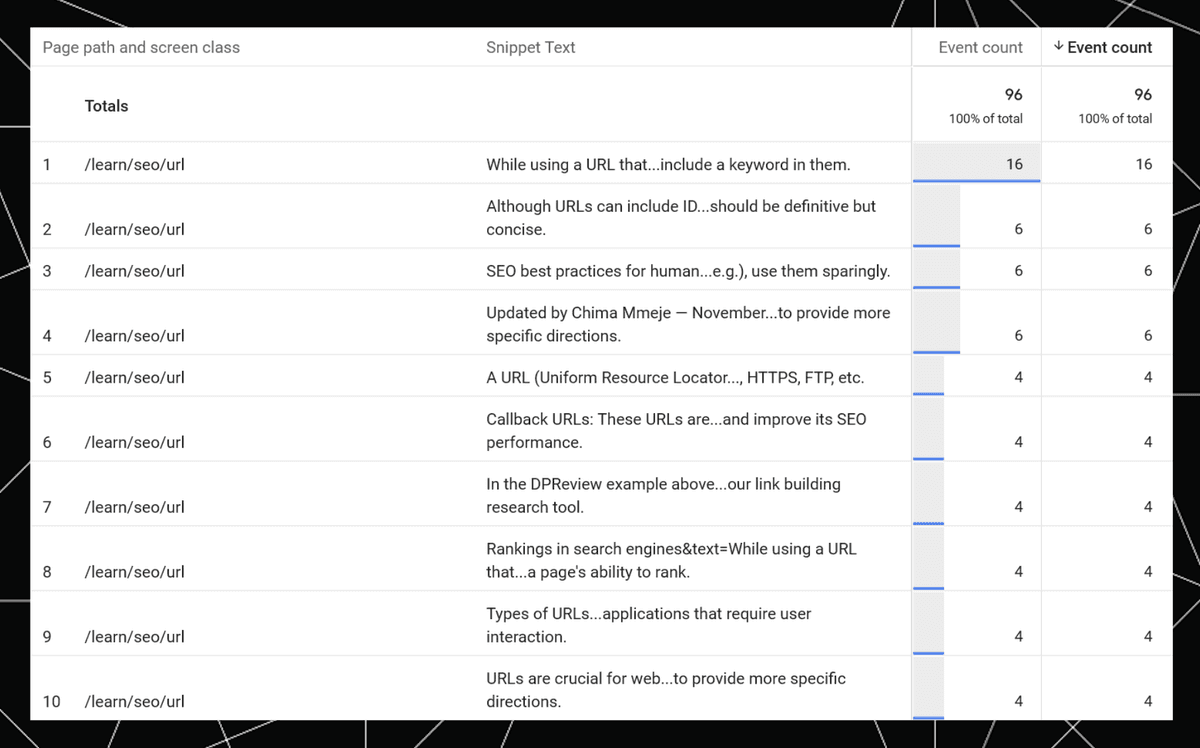Click row 1 page path /learn/seo/url

point(134,164)
